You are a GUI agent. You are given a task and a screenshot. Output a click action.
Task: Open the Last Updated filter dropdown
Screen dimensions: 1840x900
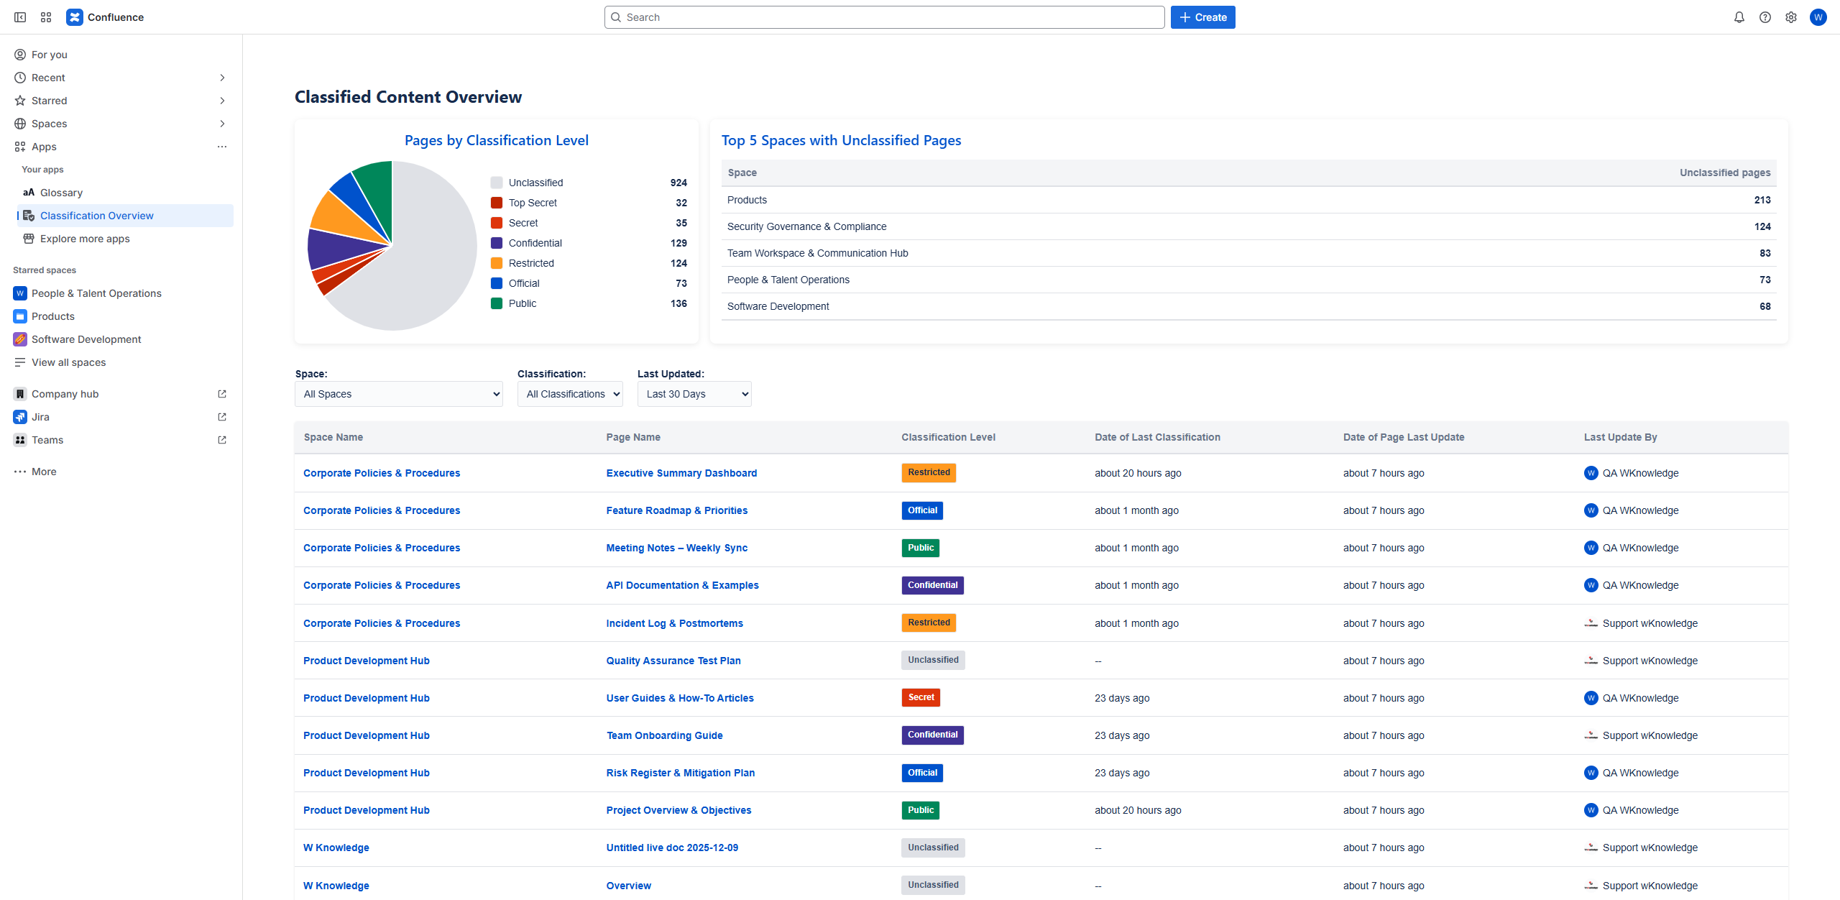(x=694, y=394)
